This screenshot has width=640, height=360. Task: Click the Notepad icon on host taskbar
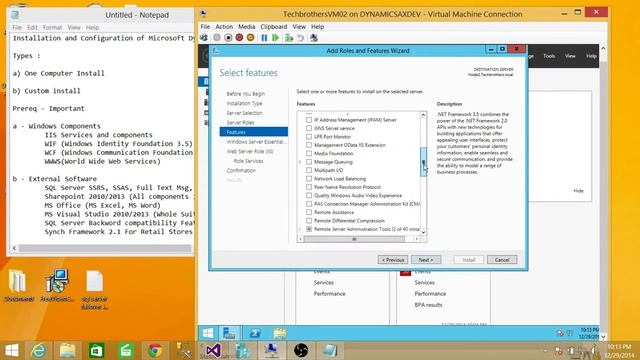[x=330, y=350]
